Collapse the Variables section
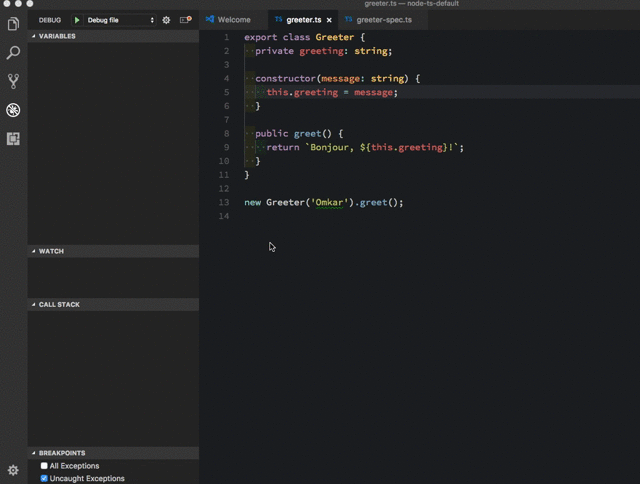640x484 pixels. click(x=113, y=36)
